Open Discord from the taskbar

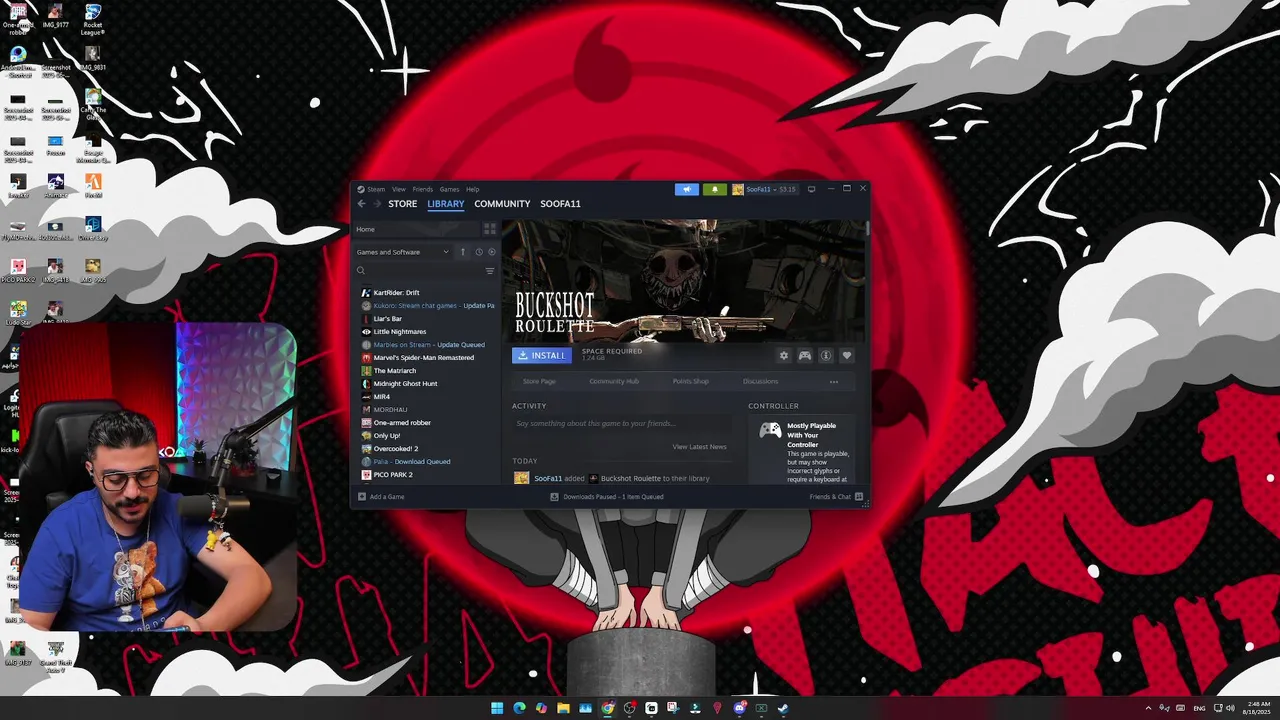(739, 708)
